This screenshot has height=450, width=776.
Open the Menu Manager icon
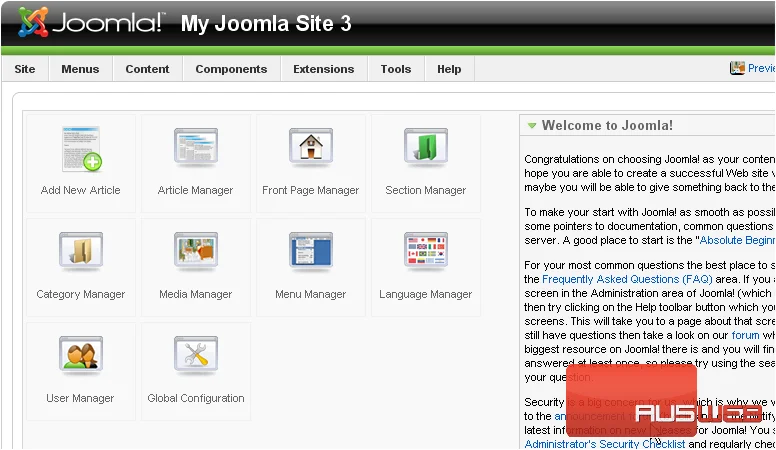click(x=311, y=251)
